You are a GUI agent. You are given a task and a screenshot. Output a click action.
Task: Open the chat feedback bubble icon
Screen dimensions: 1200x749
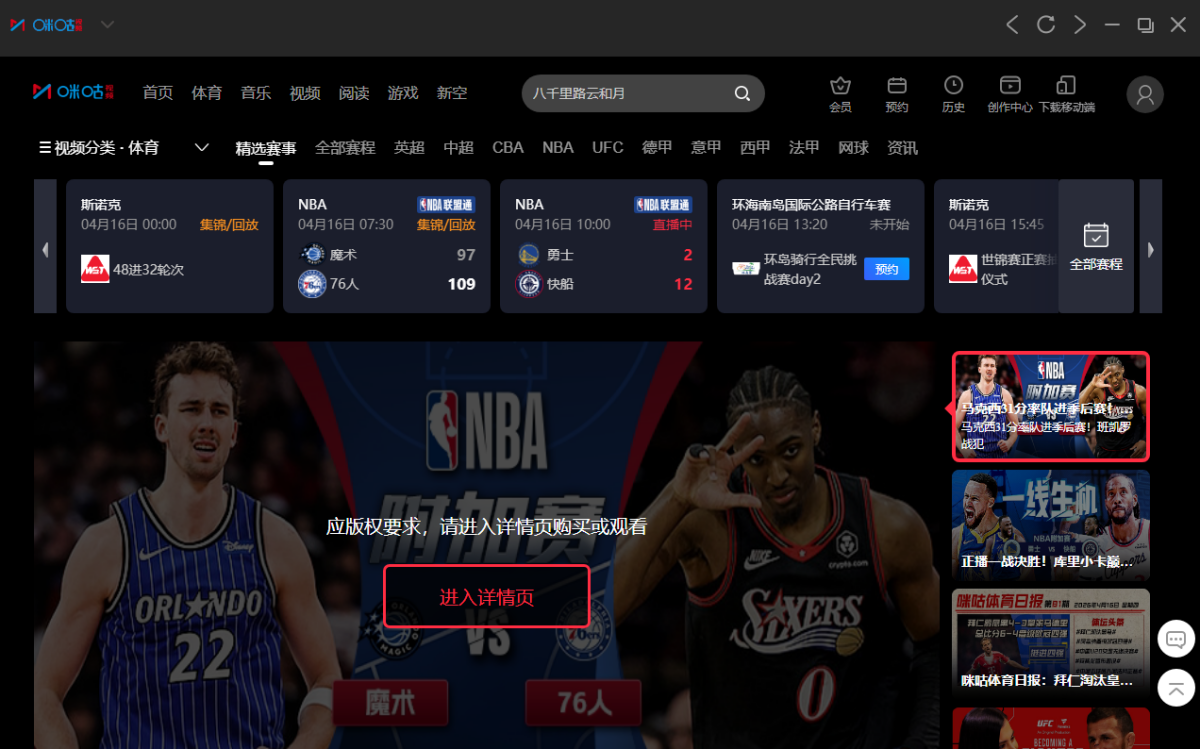[x=1176, y=638]
